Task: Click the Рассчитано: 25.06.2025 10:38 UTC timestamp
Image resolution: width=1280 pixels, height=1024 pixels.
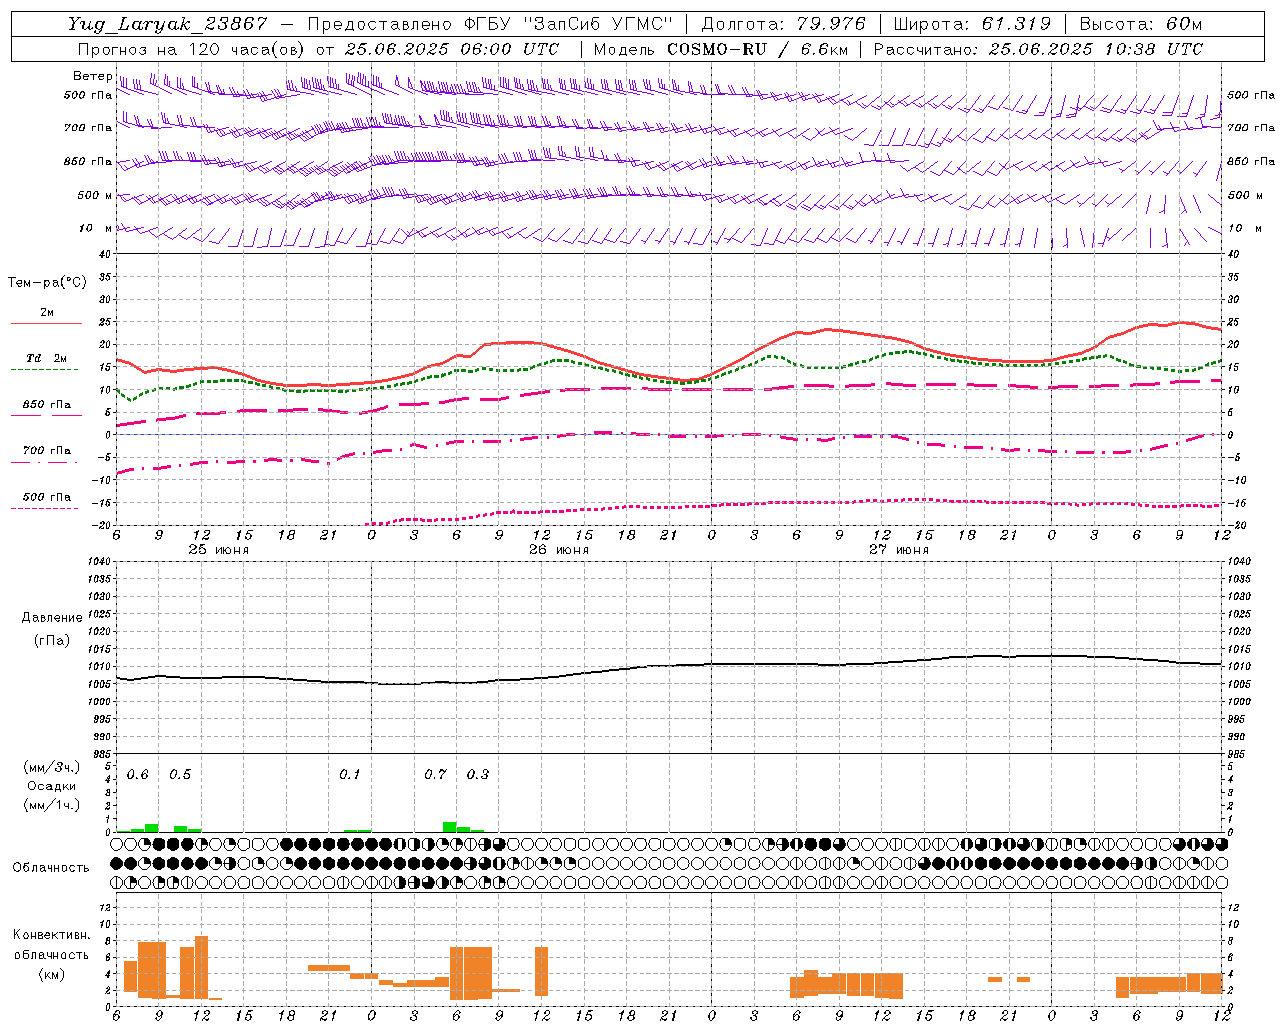Action: tap(1038, 49)
